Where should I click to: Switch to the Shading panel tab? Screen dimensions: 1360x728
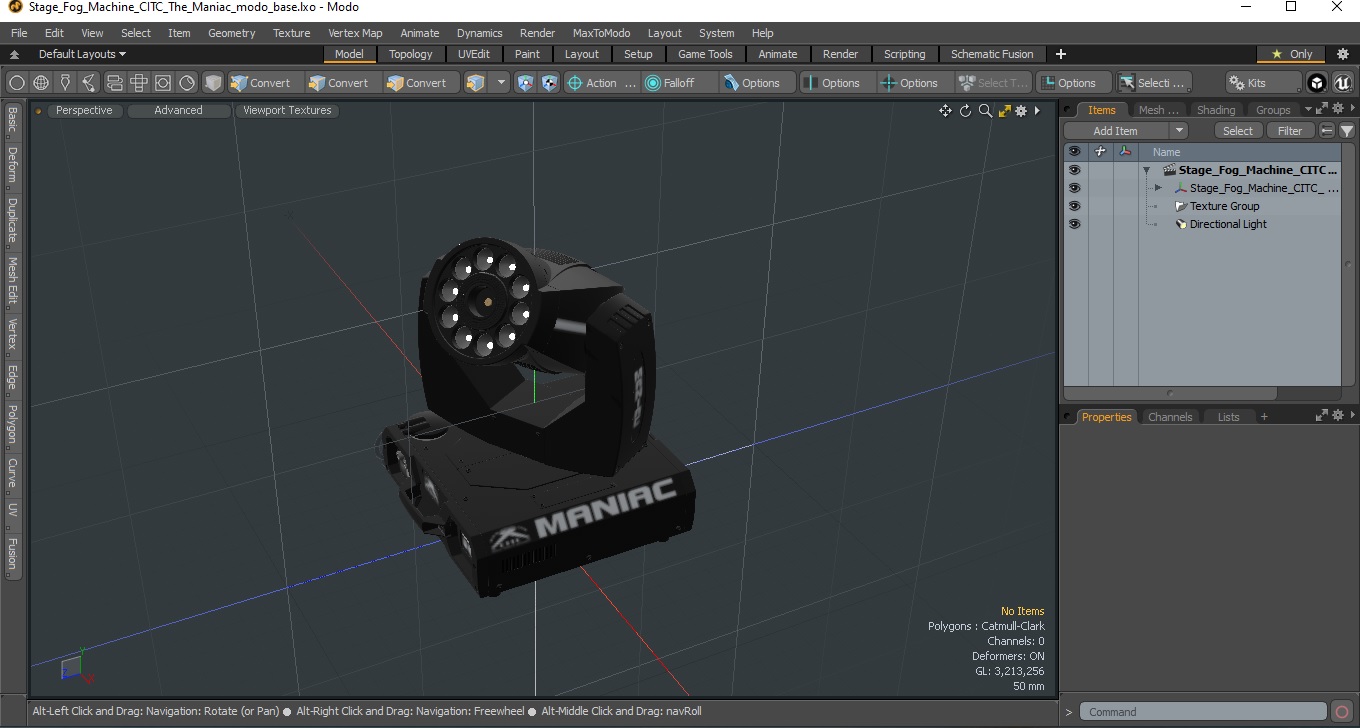pyautogui.click(x=1216, y=110)
